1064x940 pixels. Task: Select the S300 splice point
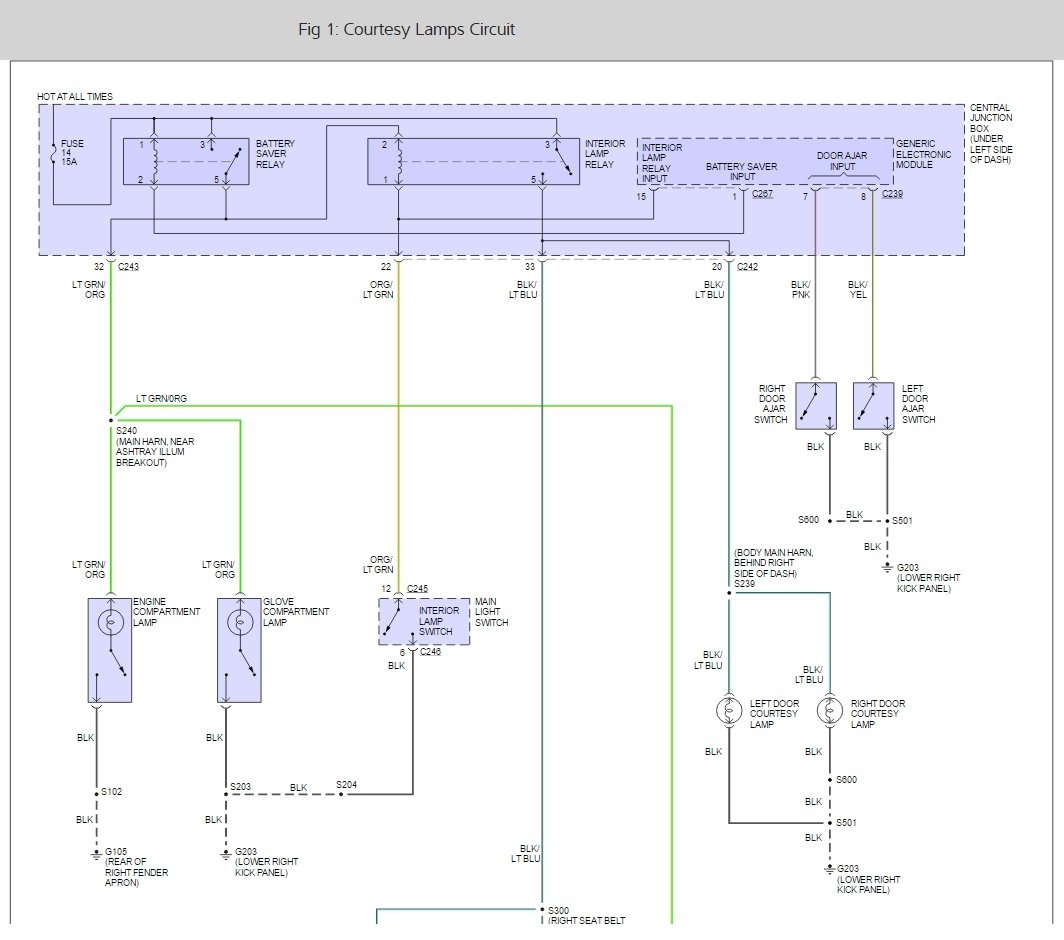click(x=541, y=909)
